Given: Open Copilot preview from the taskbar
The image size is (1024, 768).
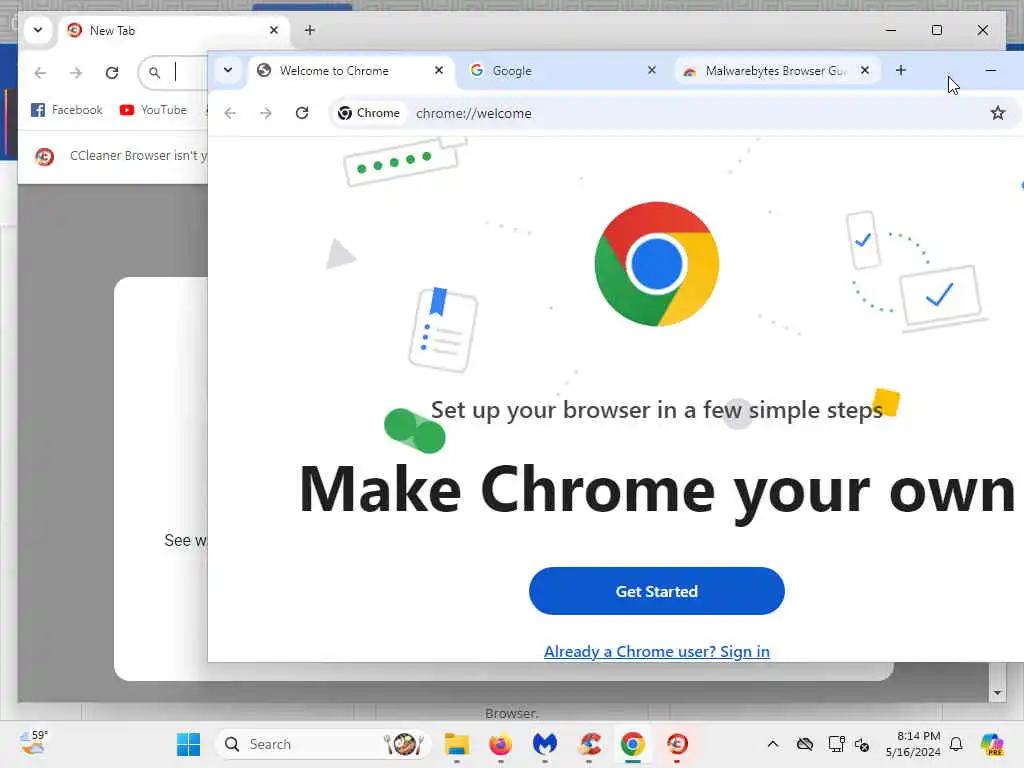Looking at the screenshot, I should (x=992, y=744).
